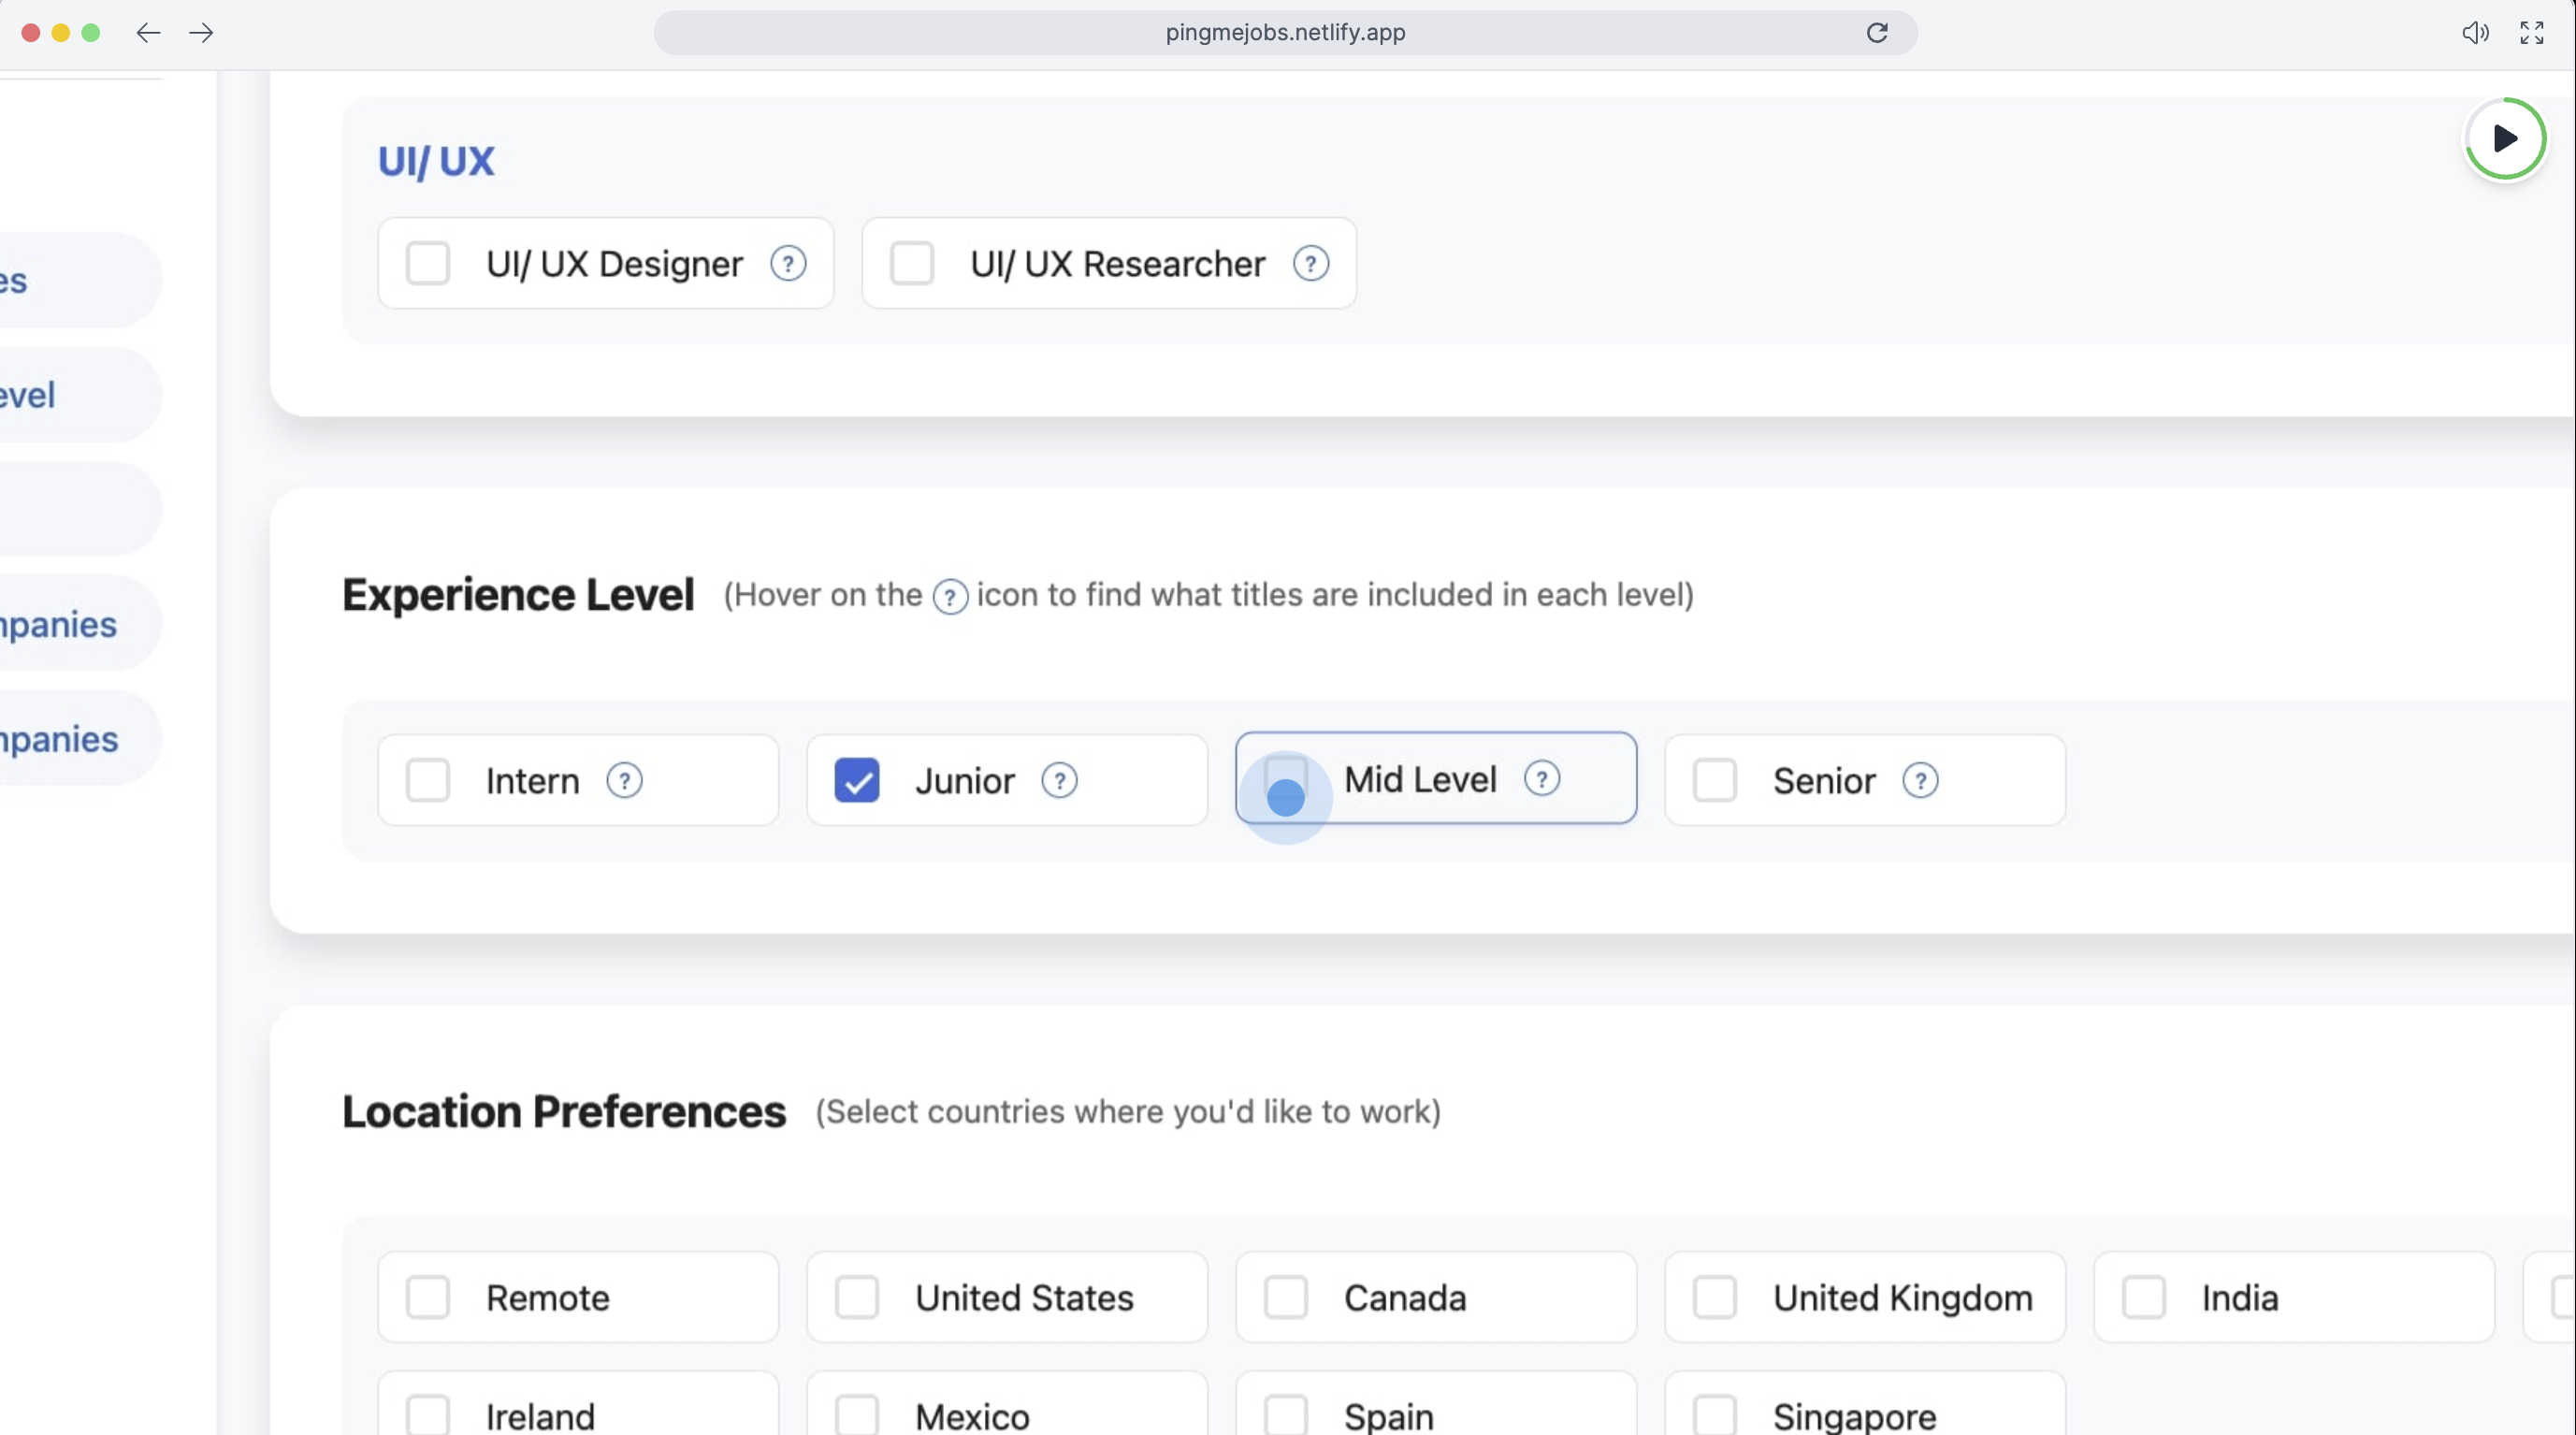Click help icon next to UI/ UX Researcher
The image size is (2576, 1435).
click(x=1310, y=264)
